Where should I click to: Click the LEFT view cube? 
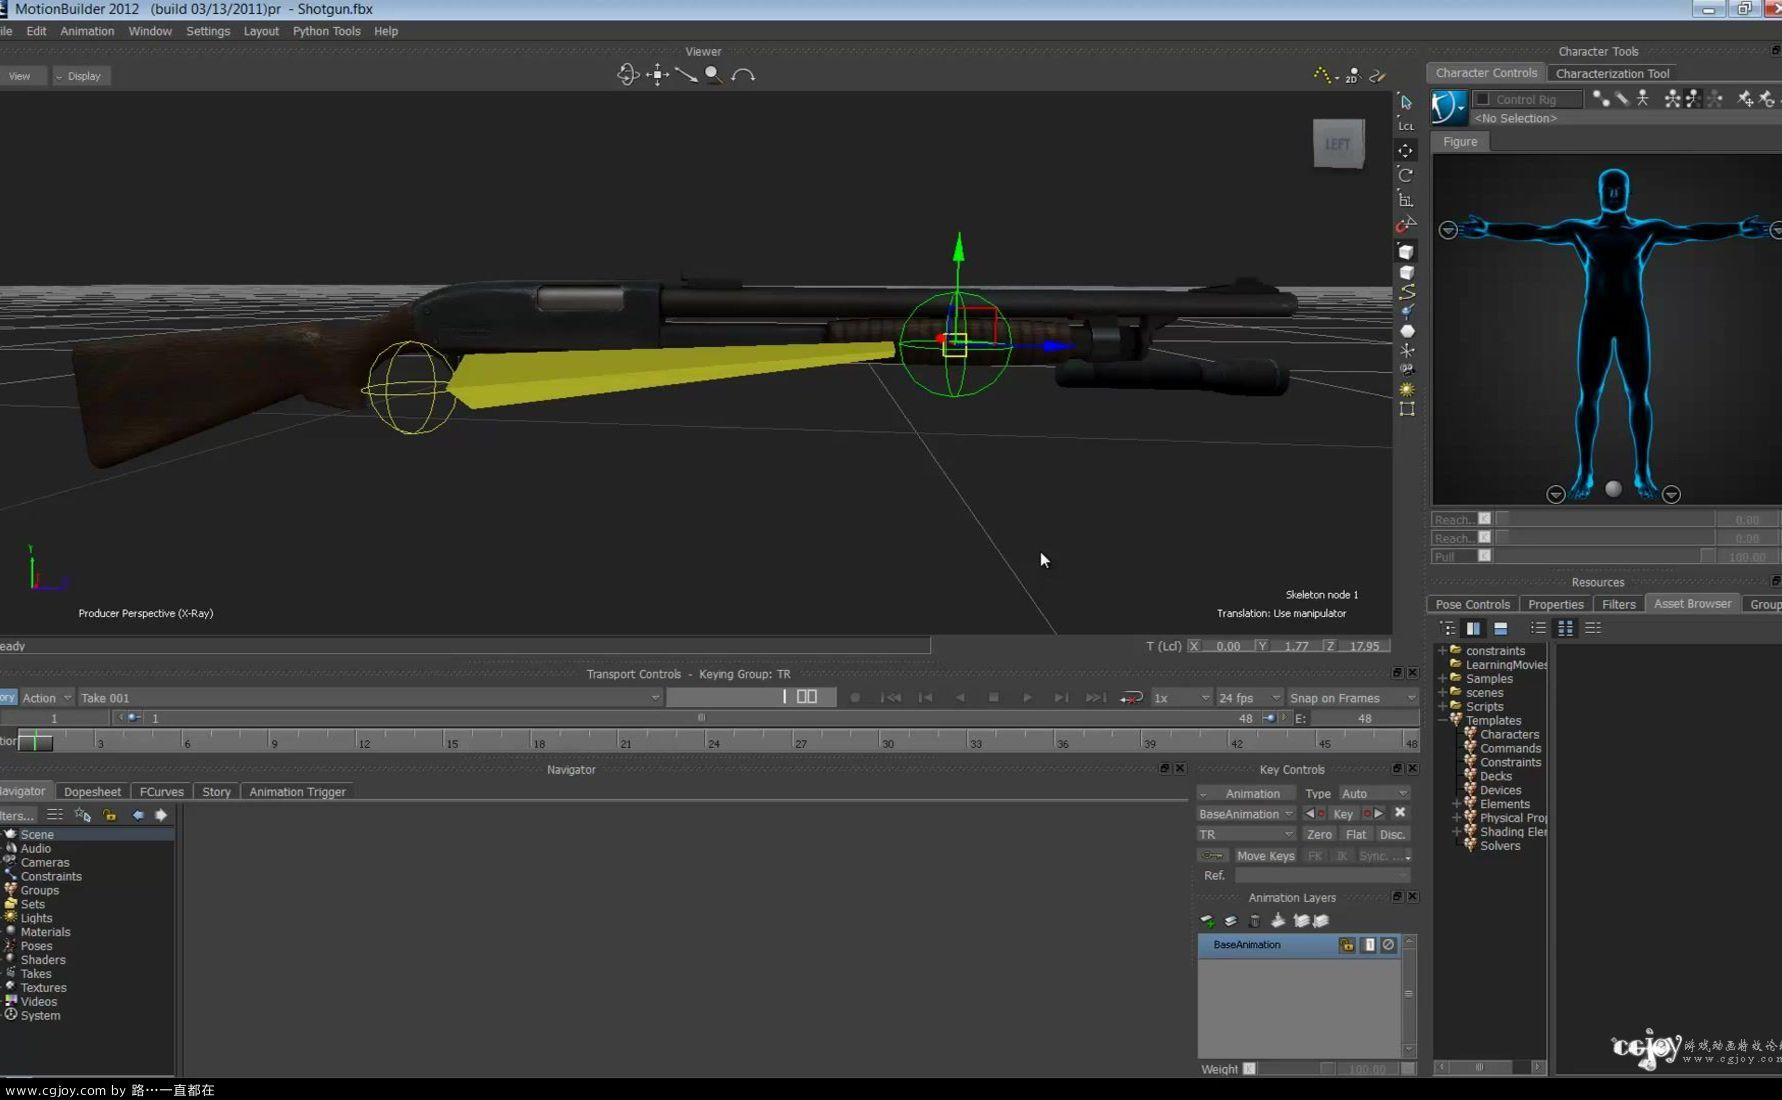[1338, 144]
